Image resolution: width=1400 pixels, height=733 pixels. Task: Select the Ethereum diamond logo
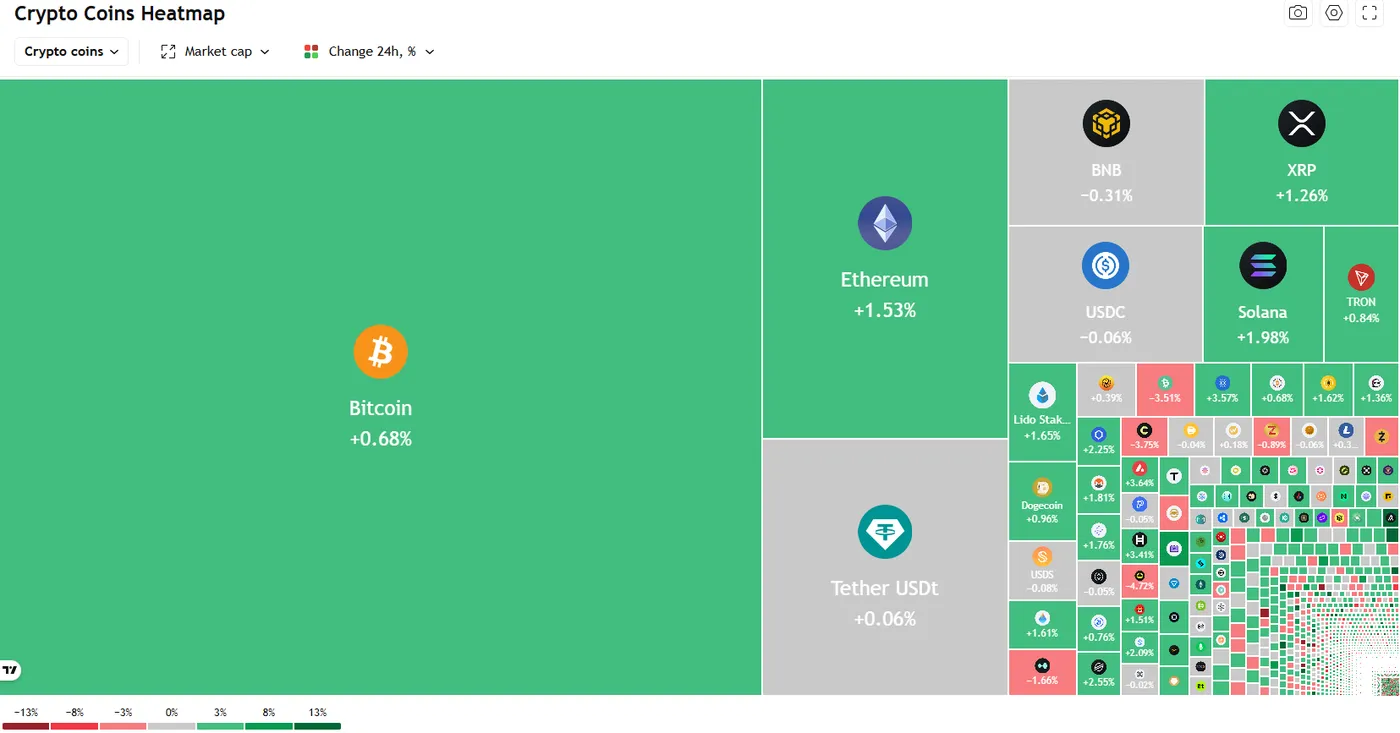click(885, 223)
